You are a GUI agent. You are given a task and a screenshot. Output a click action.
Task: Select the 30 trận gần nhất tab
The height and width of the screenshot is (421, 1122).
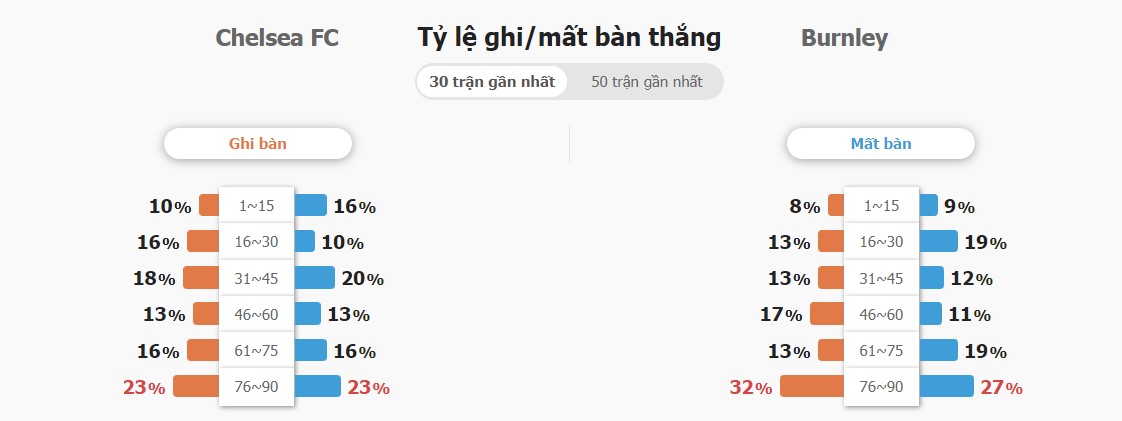pyautogui.click(x=492, y=82)
